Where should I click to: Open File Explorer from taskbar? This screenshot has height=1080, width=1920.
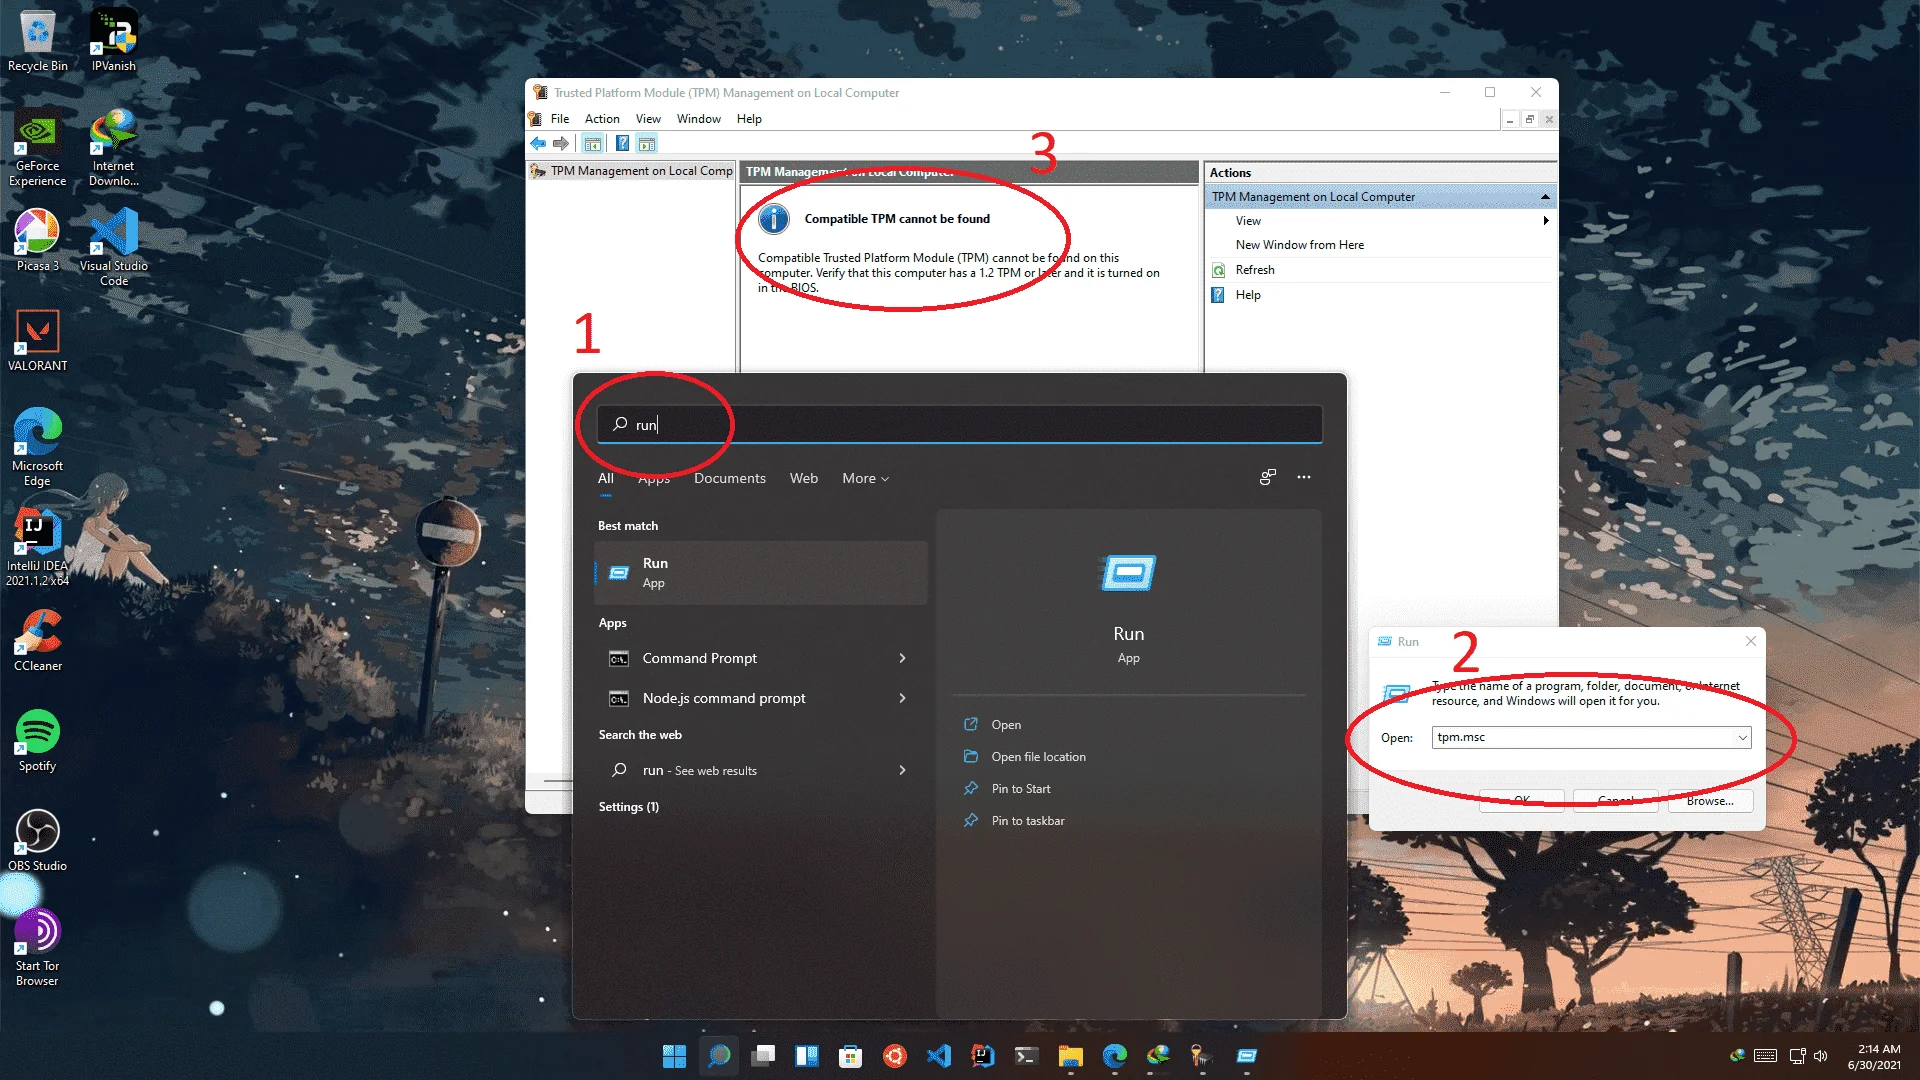(x=1071, y=1056)
